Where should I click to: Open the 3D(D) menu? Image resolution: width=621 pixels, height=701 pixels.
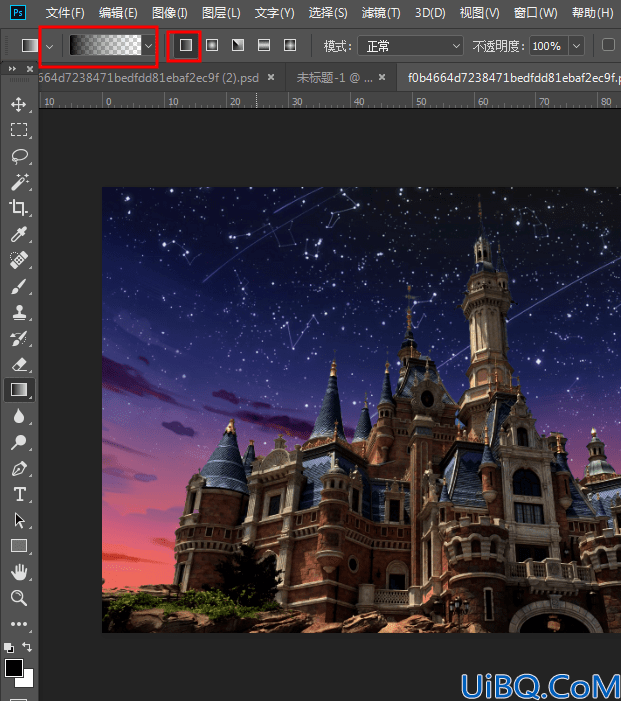430,13
